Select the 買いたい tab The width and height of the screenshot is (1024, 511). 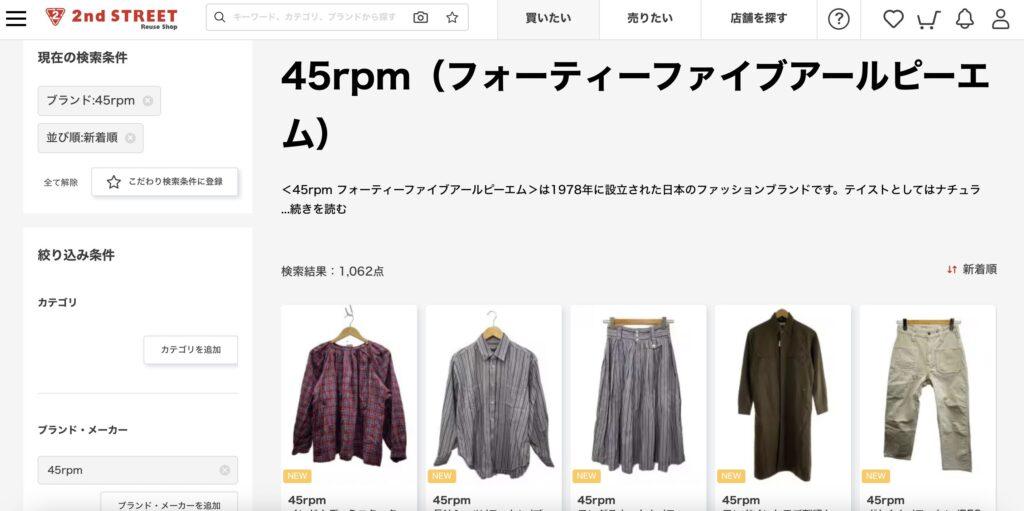point(548,19)
